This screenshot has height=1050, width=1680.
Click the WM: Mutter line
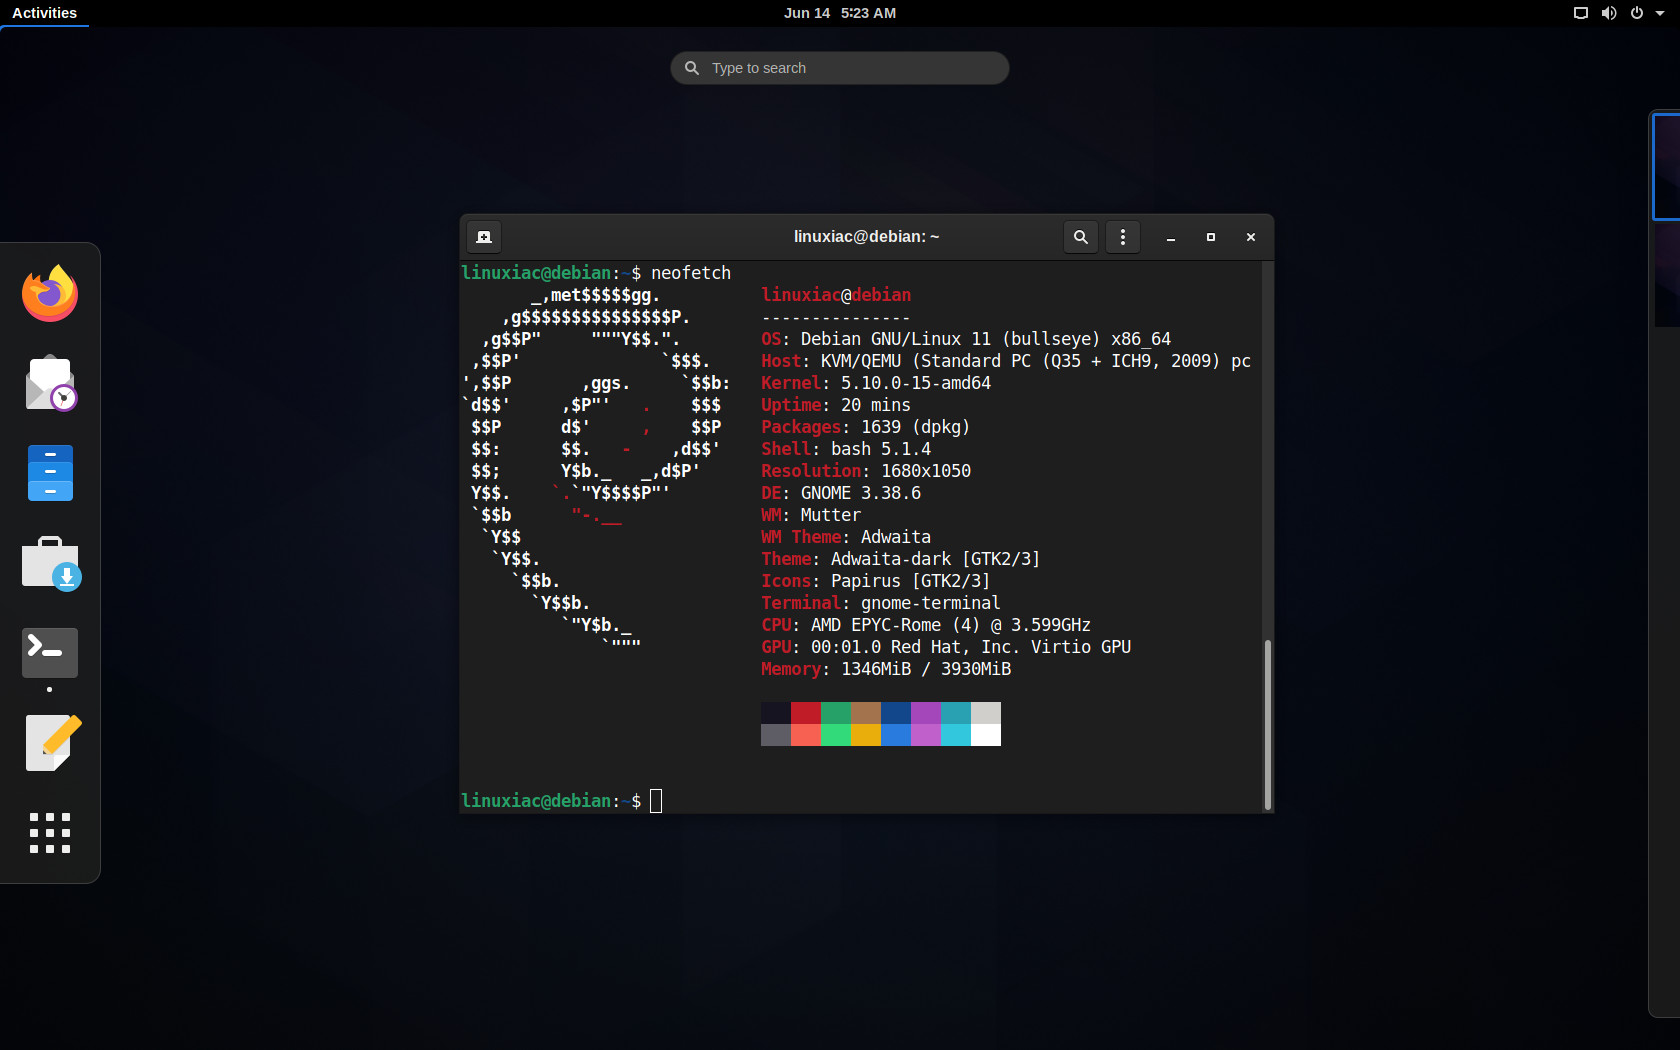(811, 515)
